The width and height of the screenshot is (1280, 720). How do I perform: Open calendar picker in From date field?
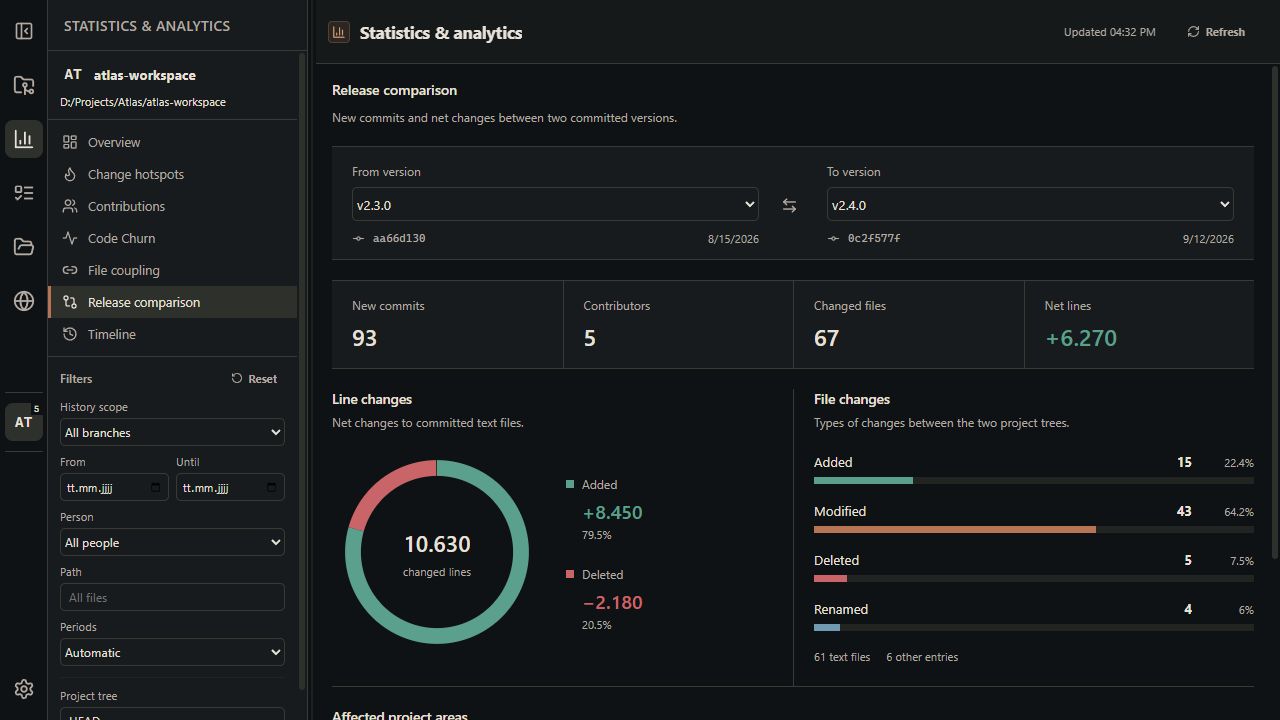coord(155,488)
